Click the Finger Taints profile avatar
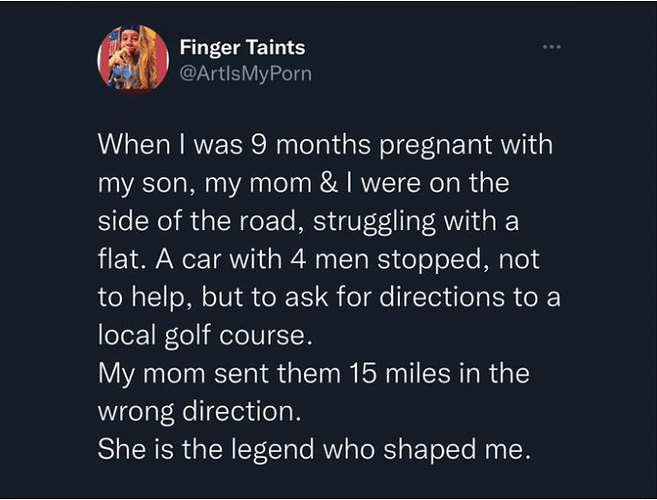This screenshot has width=657, height=500. (x=133, y=58)
